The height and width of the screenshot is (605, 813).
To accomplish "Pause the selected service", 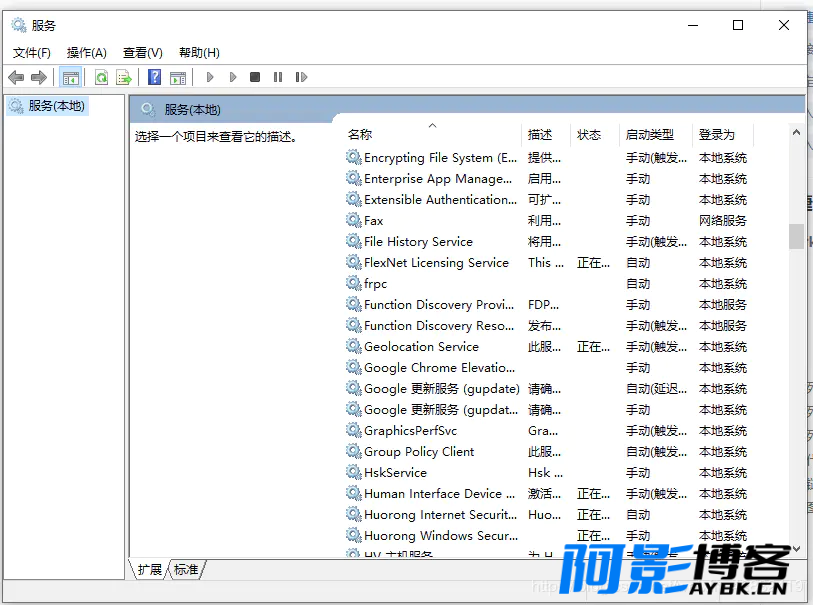I will 278,77.
